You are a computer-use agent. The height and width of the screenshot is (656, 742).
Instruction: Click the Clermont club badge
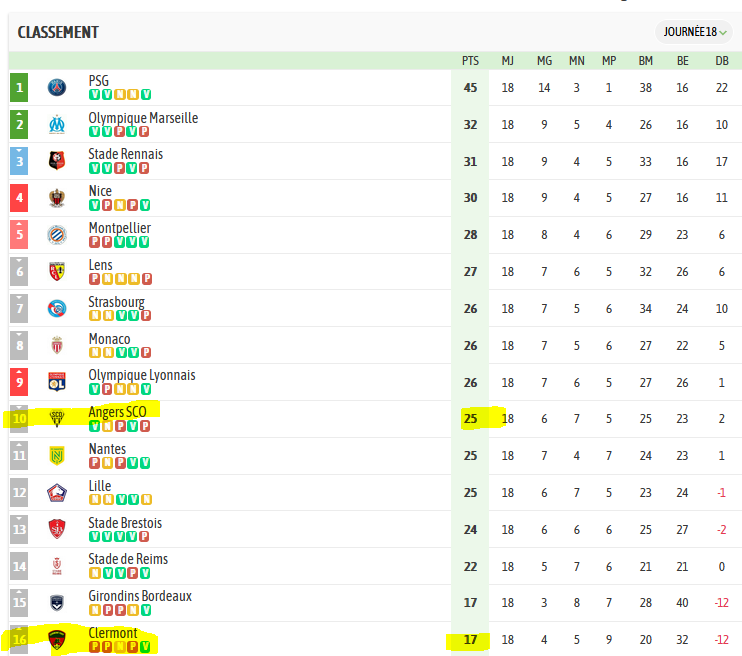[57, 640]
